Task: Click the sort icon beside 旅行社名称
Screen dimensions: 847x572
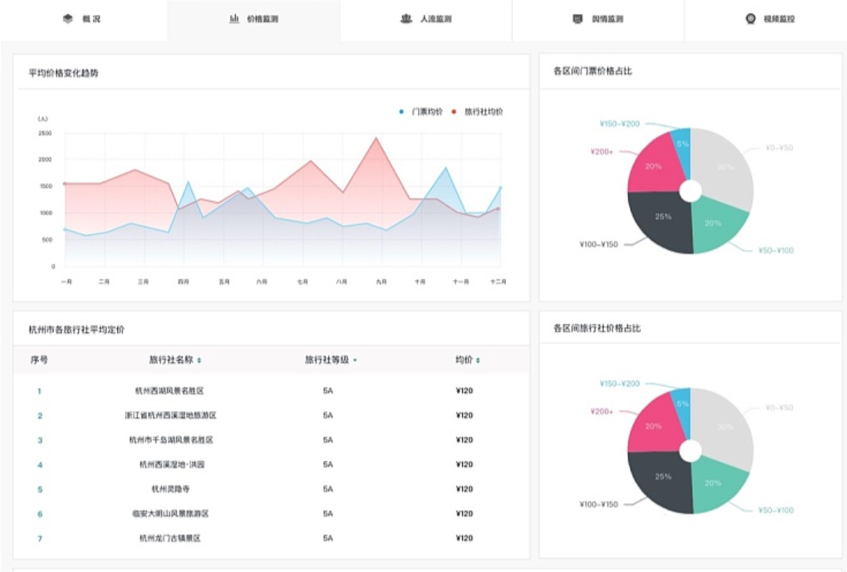Action: click(199, 360)
